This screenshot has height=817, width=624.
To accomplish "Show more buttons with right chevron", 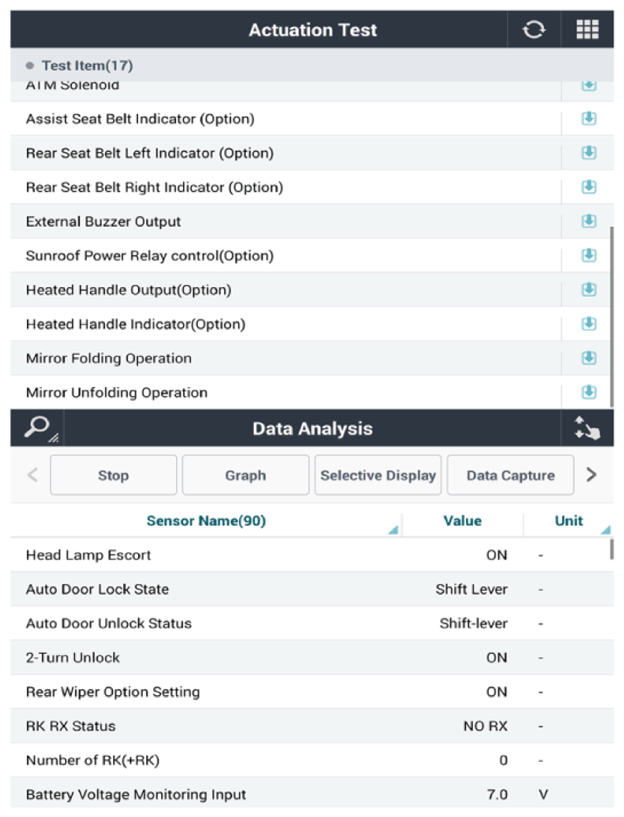I will tap(591, 475).
